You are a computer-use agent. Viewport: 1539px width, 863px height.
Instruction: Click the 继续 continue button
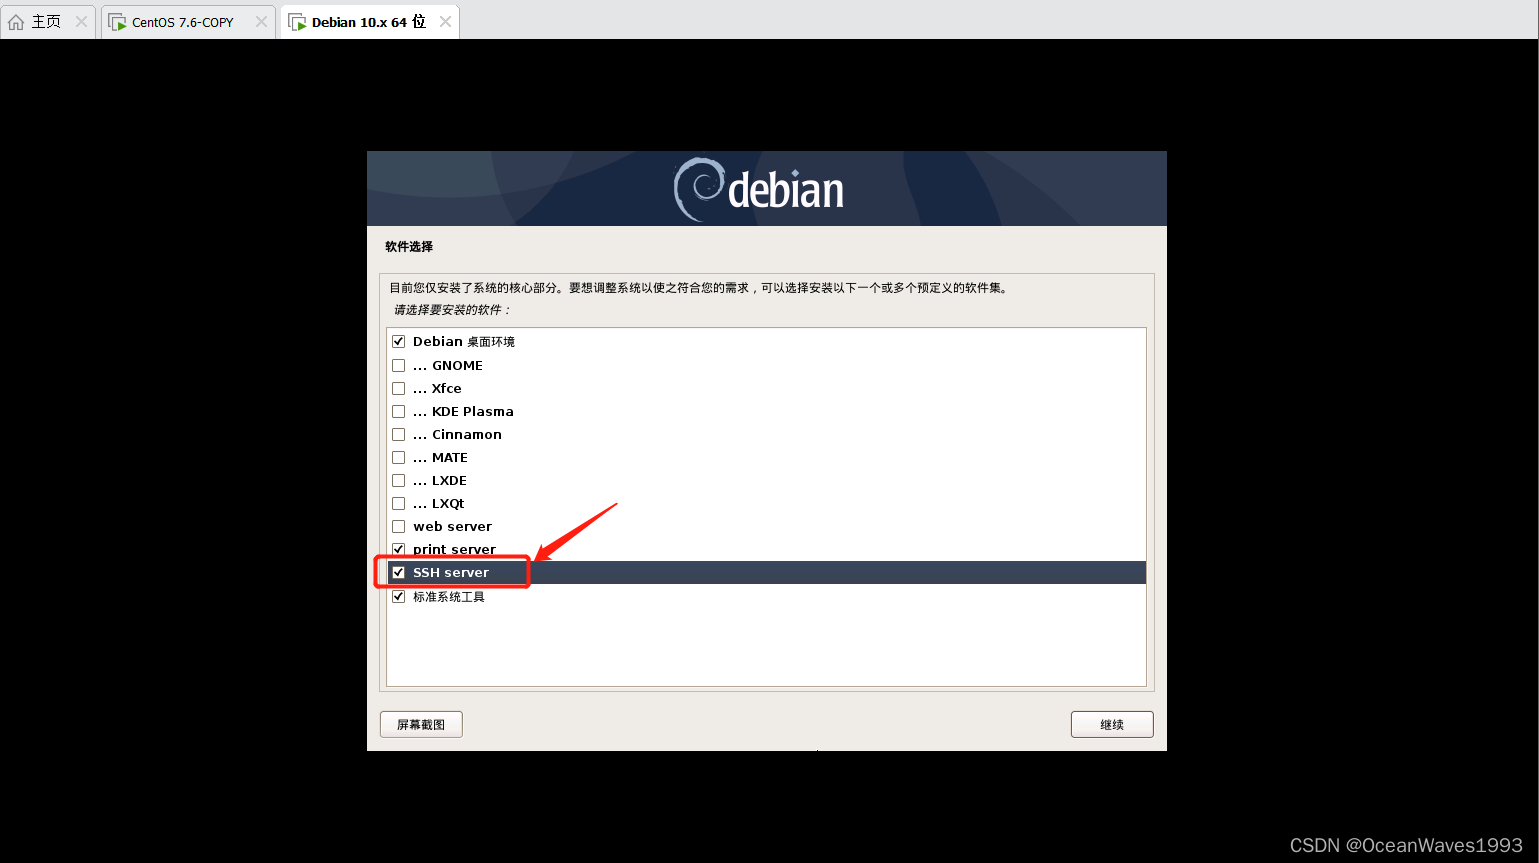tap(1112, 725)
